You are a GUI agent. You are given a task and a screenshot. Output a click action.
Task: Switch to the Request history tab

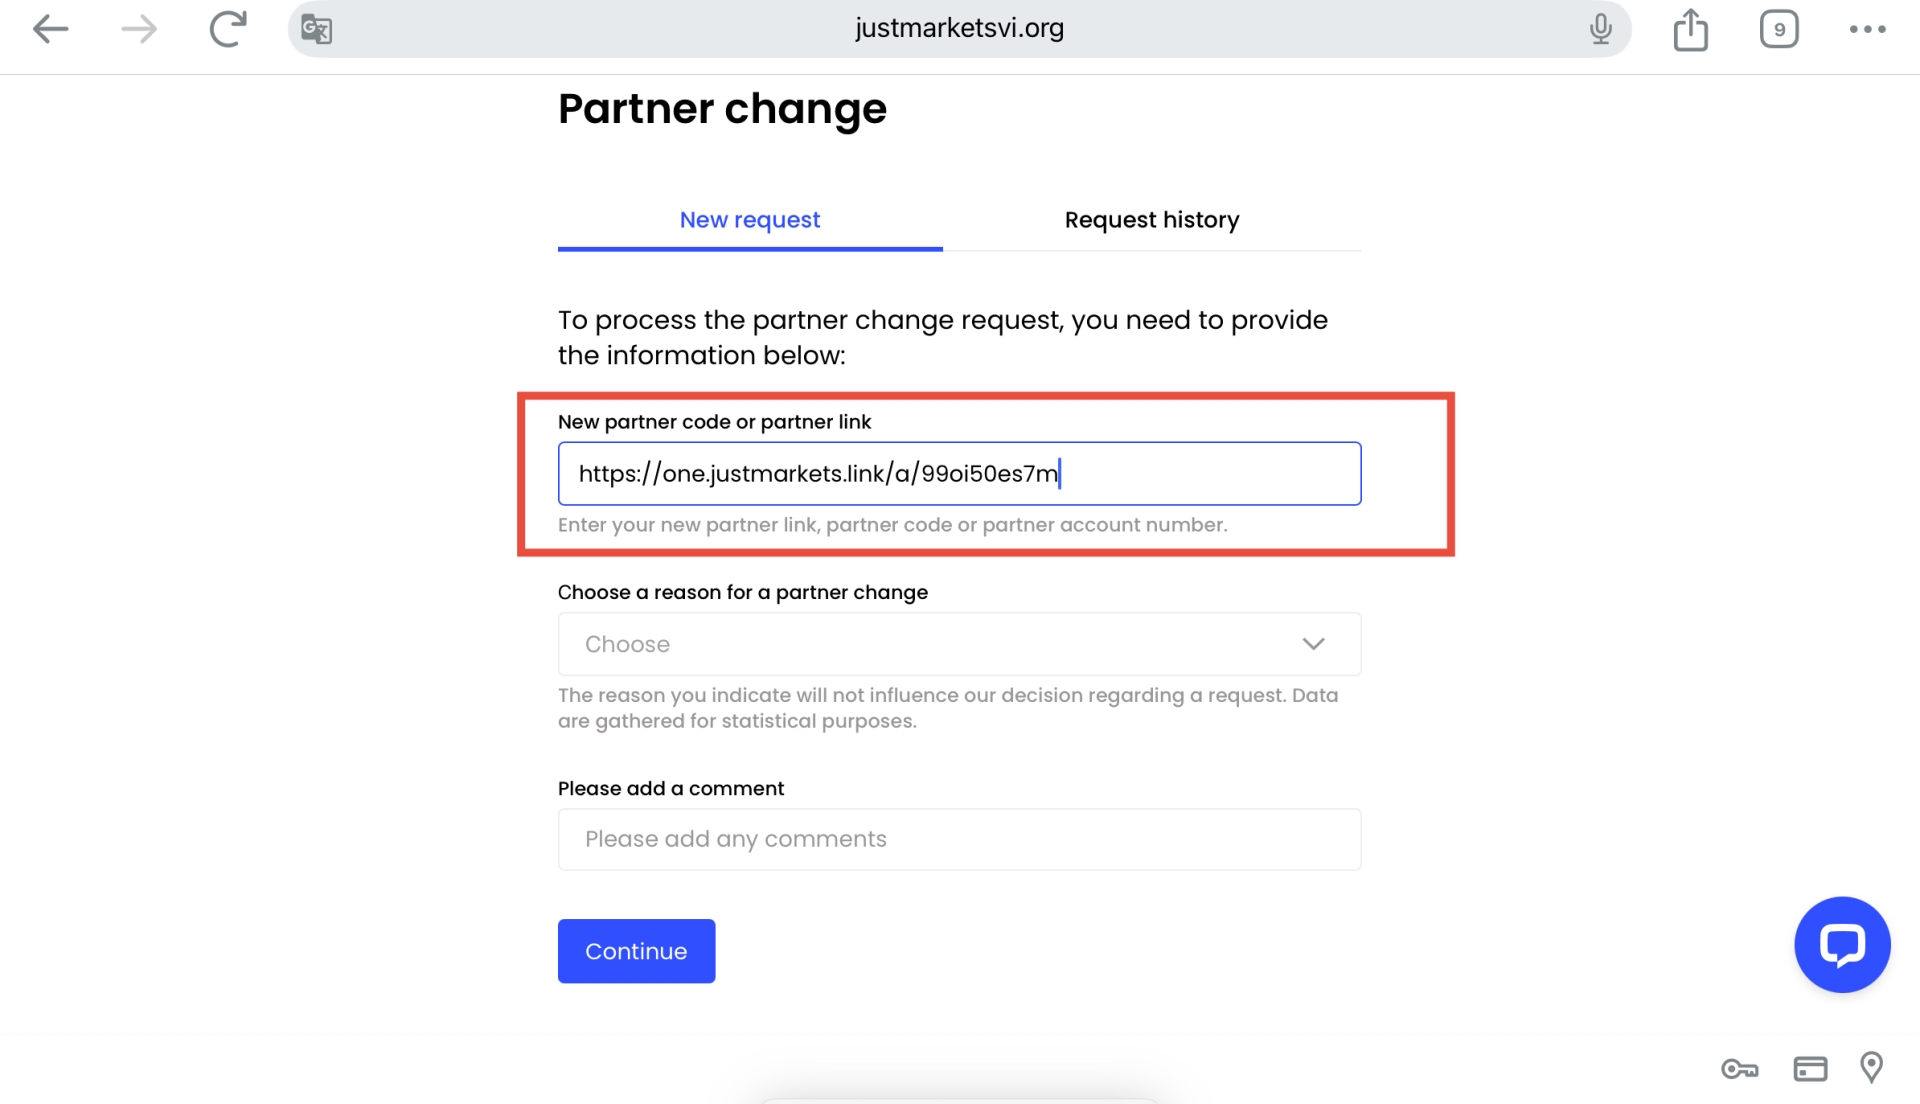coord(1152,220)
